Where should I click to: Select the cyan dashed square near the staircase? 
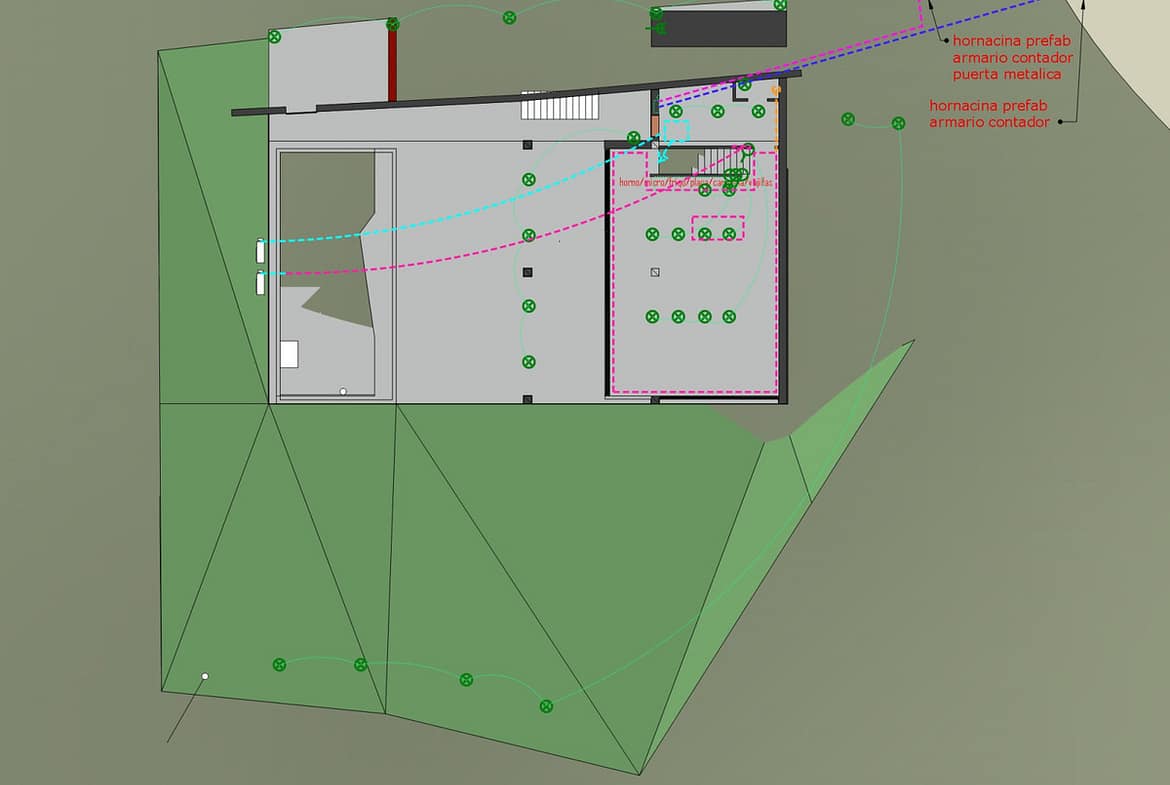[678, 131]
